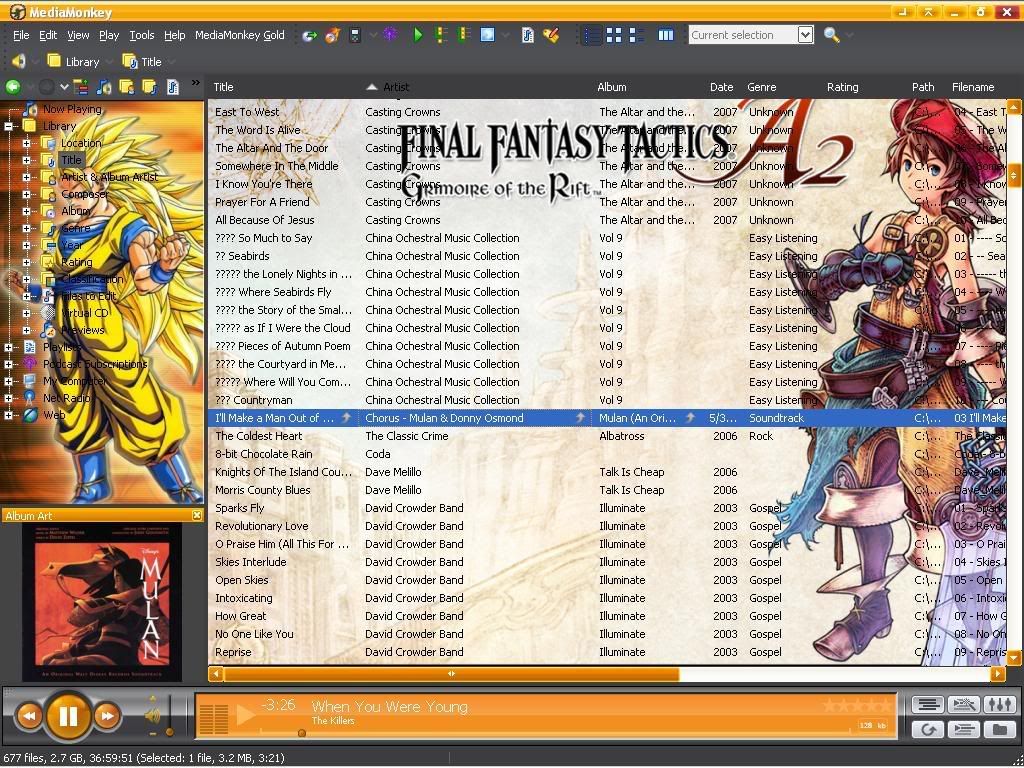Screen dimensions: 1024x768
Task: Click the Podcast Subscriptions tree icon
Action: tap(29, 364)
